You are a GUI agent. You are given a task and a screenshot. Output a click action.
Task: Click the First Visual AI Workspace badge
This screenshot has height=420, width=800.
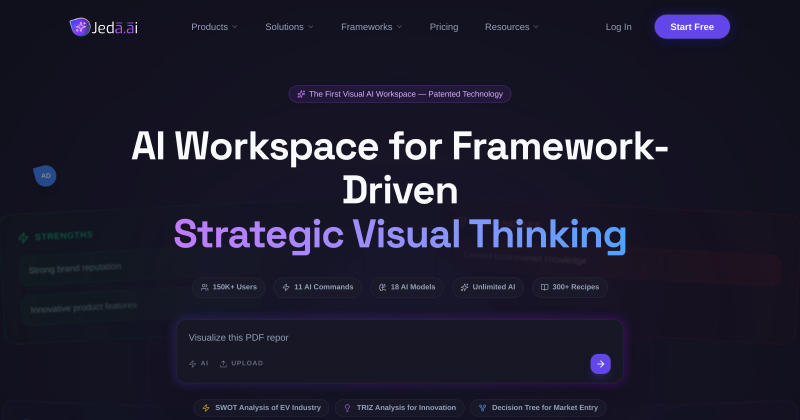pos(400,94)
